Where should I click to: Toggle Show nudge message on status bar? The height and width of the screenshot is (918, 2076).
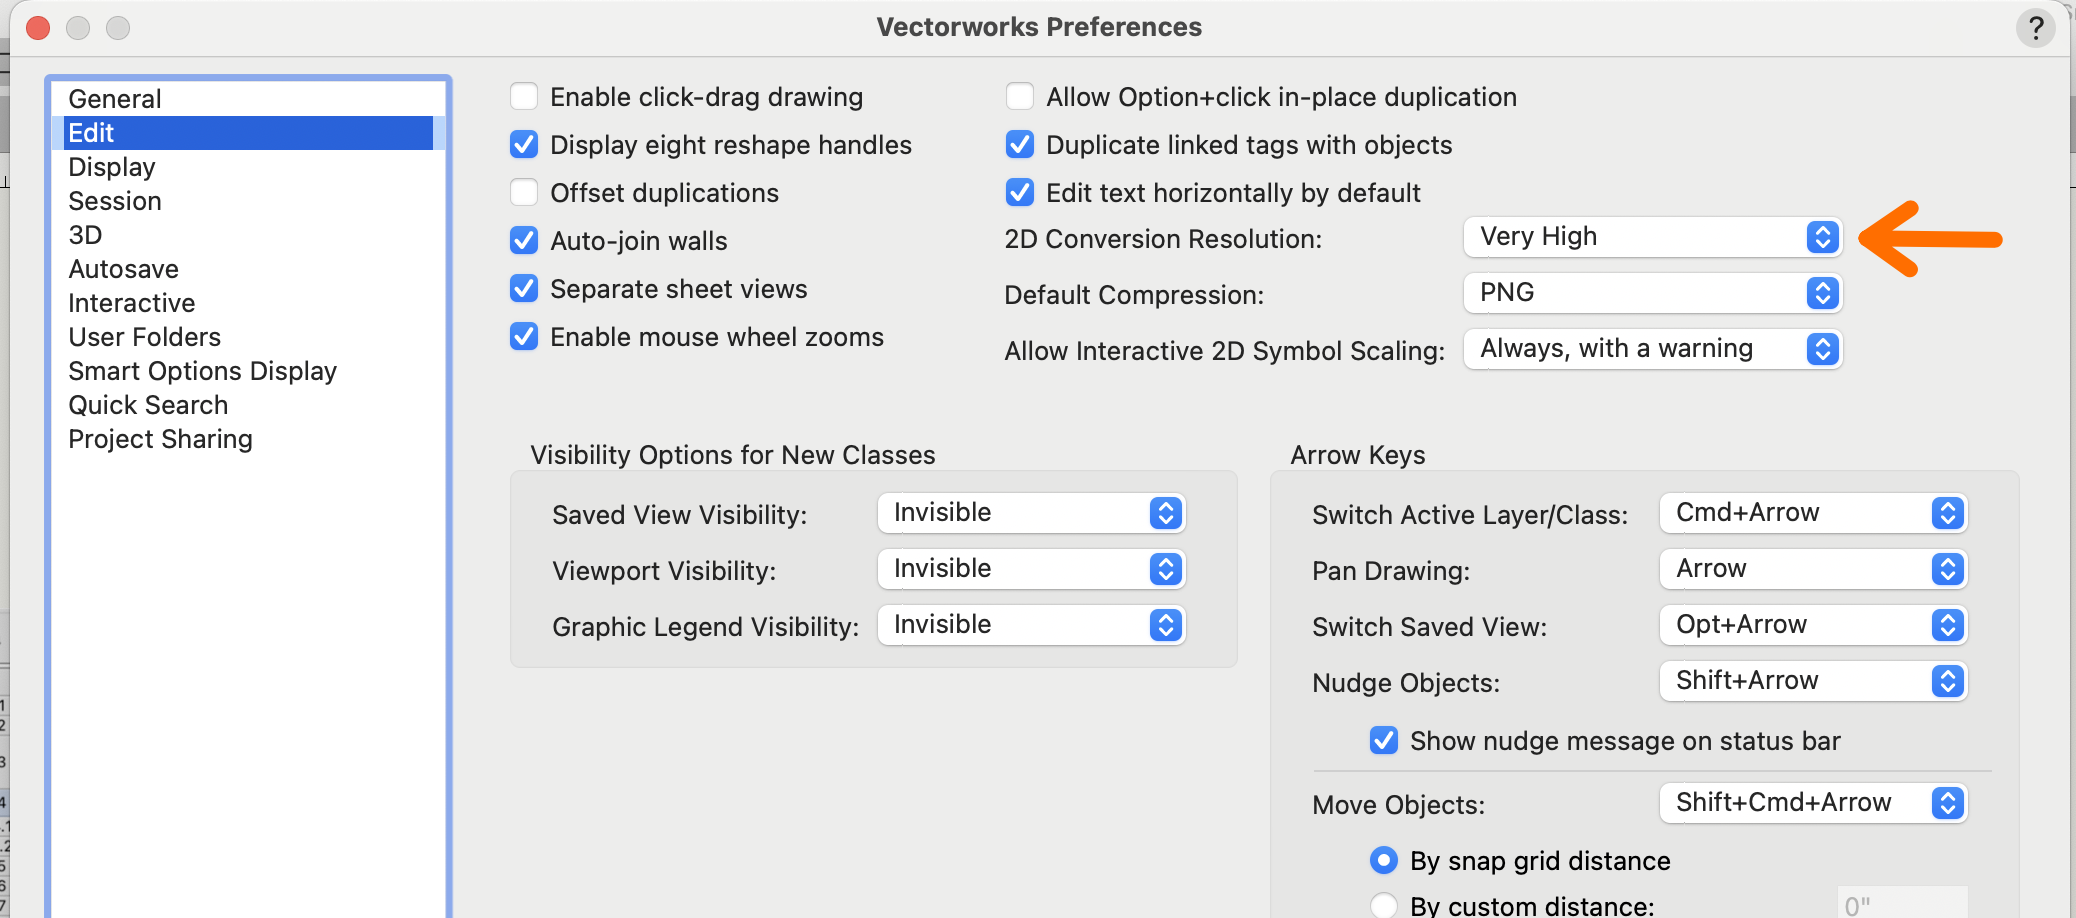click(x=1384, y=741)
